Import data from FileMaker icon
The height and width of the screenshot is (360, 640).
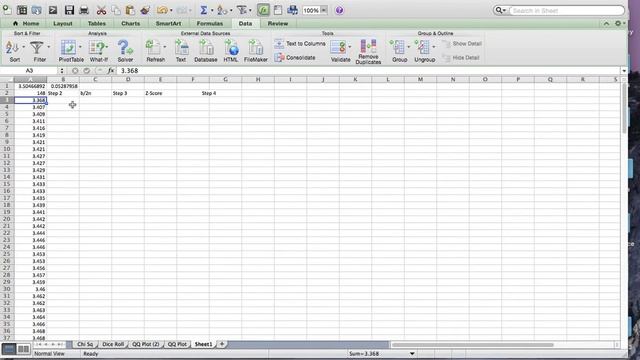pyautogui.click(x=256, y=51)
